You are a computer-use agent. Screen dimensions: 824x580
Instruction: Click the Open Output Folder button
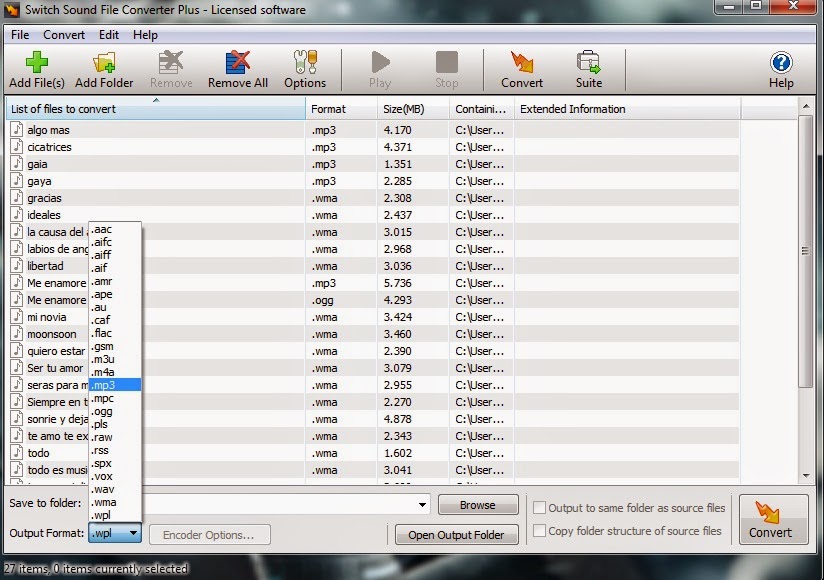[456, 535]
